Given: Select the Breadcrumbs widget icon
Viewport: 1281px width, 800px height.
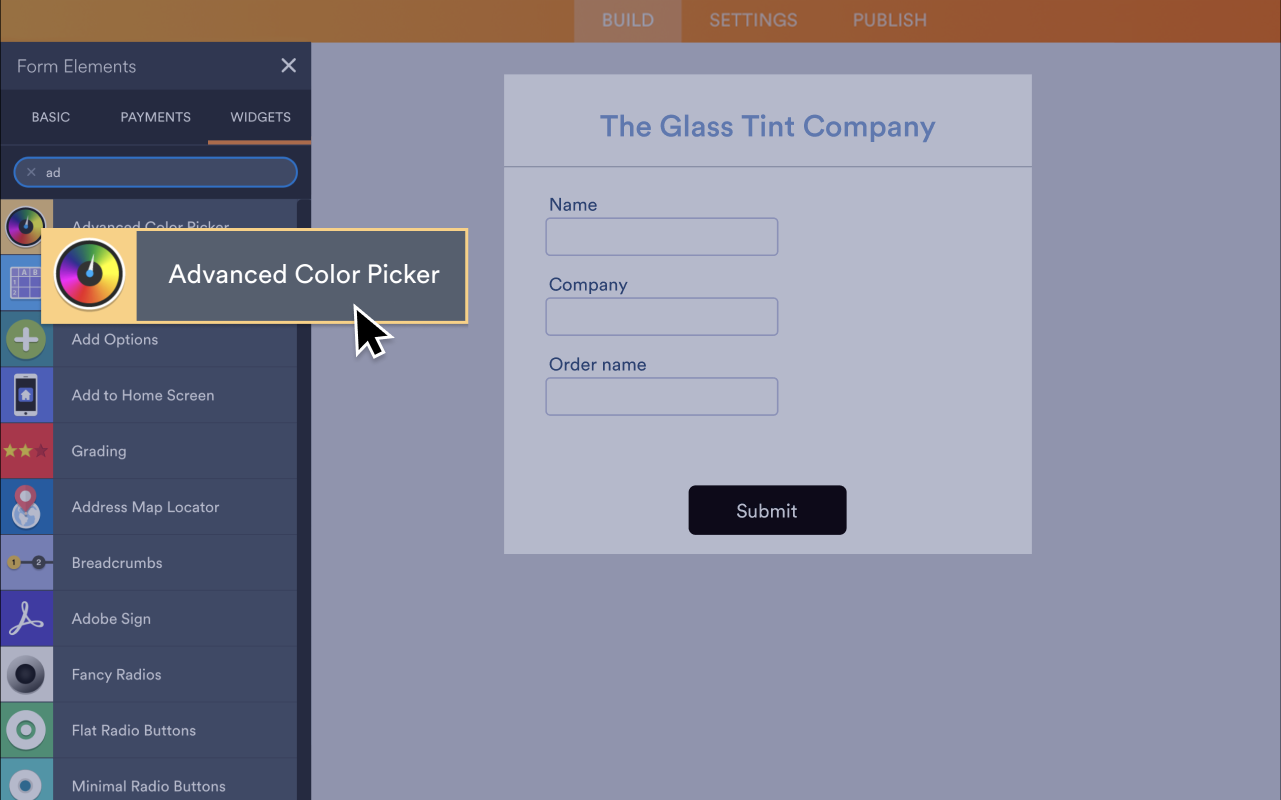Looking at the screenshot, I should pos(27,562).
